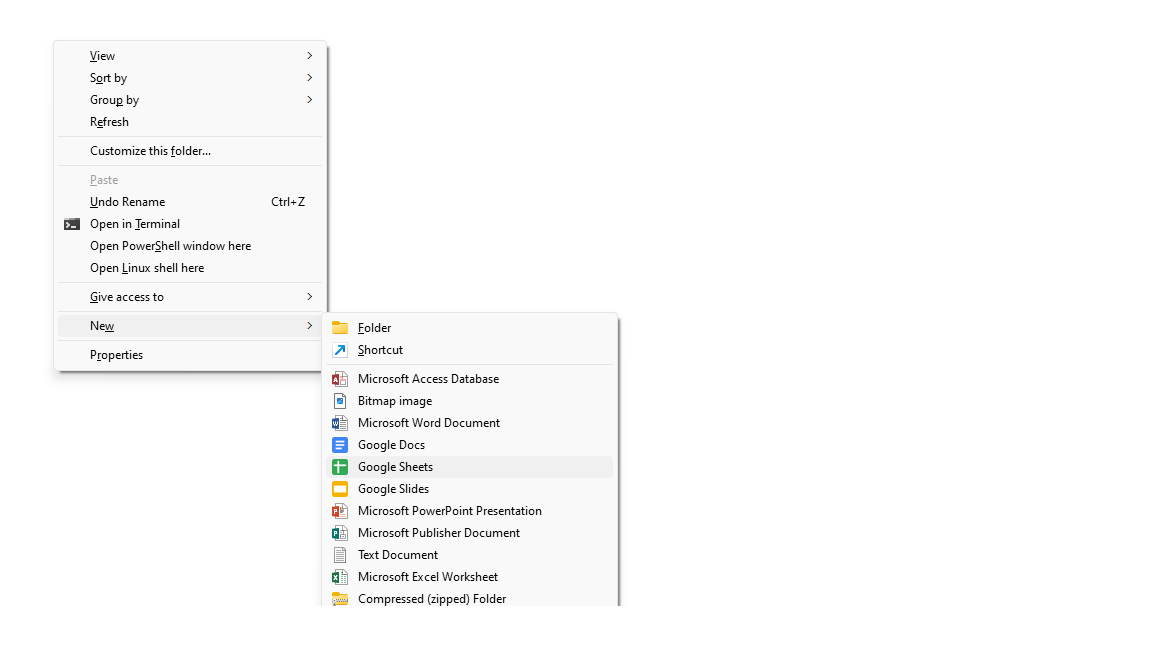This screenshot has width=1152, height=648.
Task: Click the Bitmap image icon
Action: [x=340, y=400]
